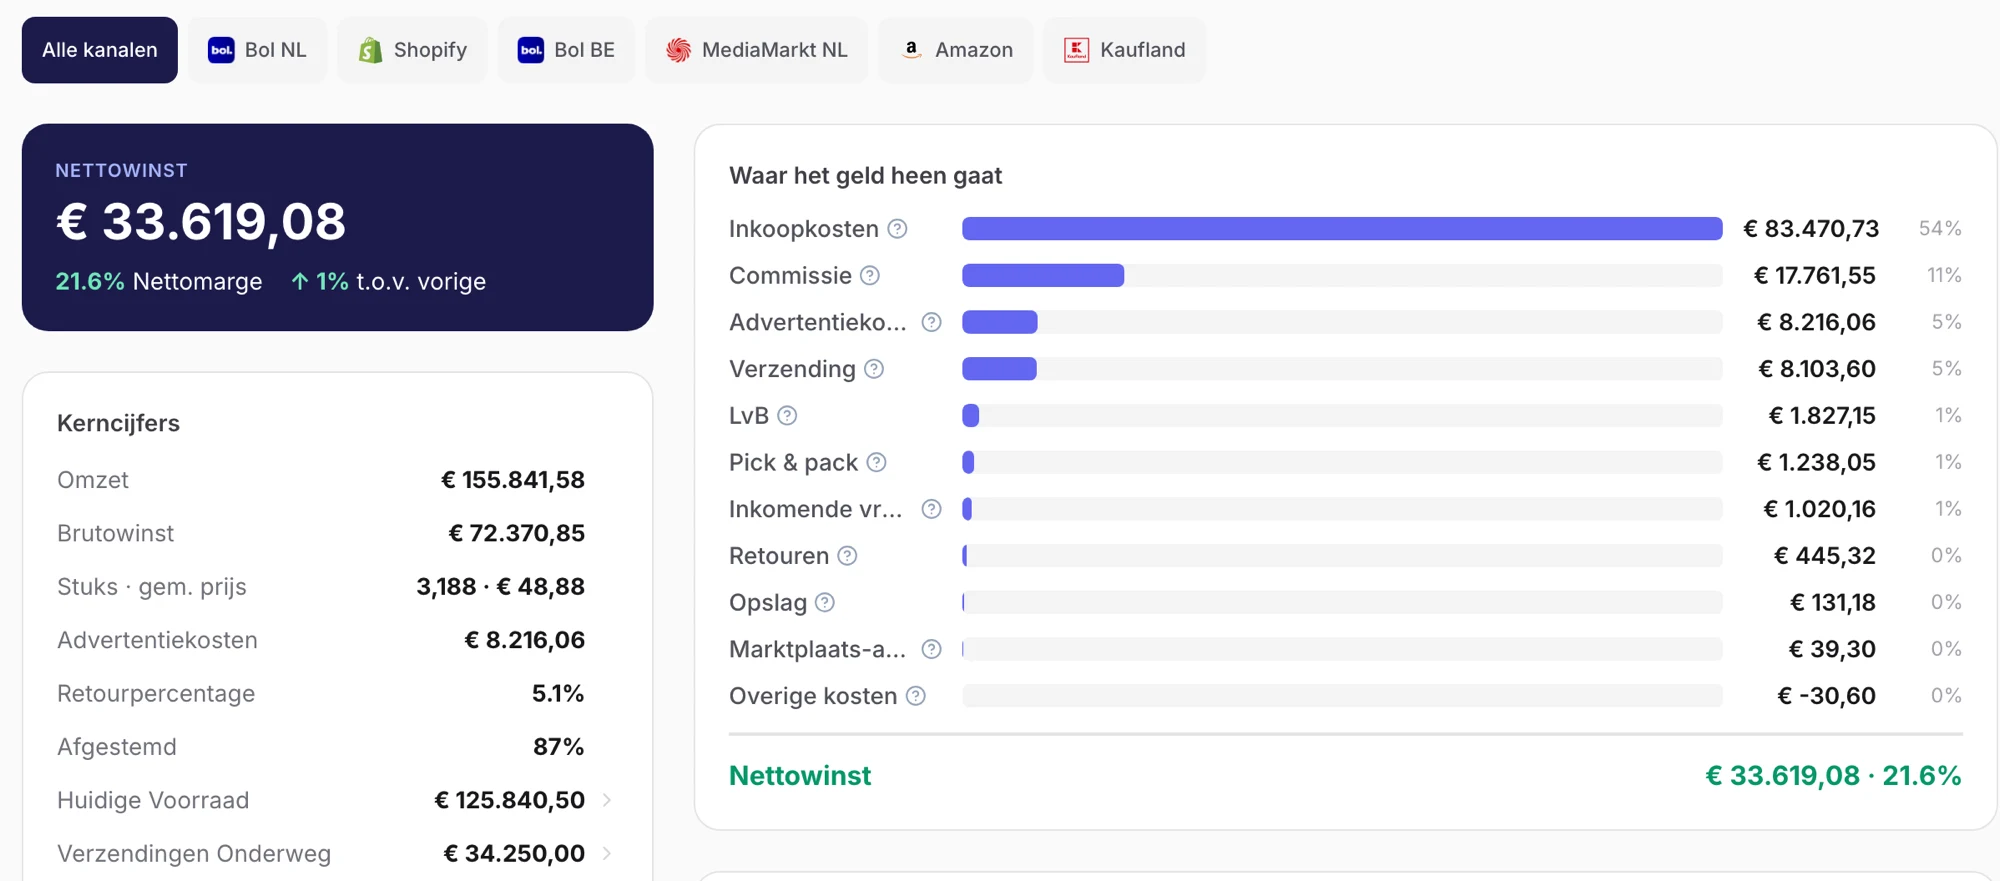Image resolution: width=2000 pixels, height=881 pixels.
Task: Click the 1% t.o.v. vorige text
Action: tap(401, 282)
